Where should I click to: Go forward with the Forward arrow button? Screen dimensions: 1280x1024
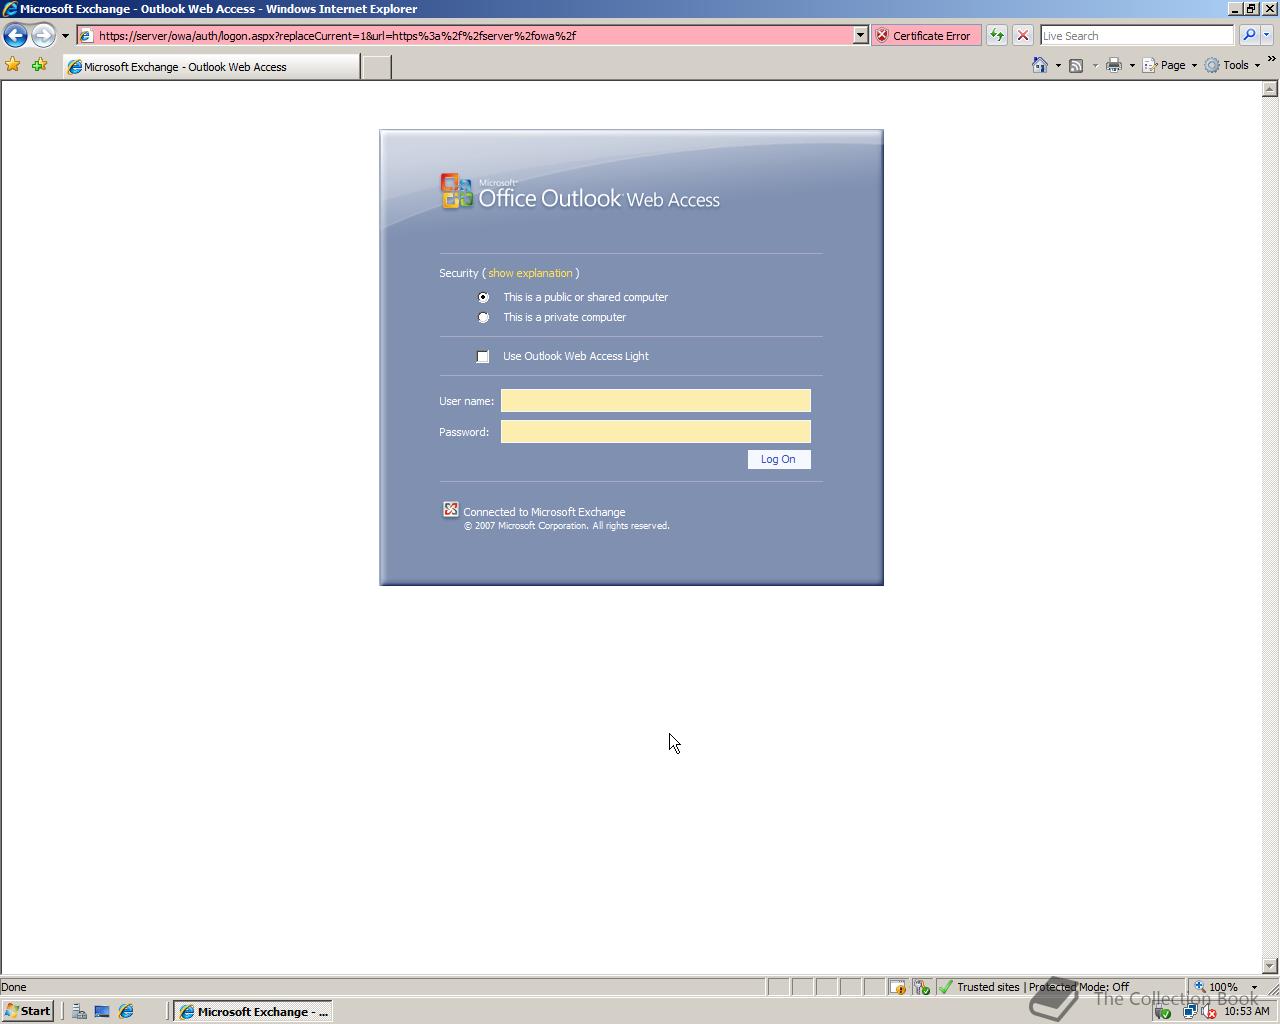[x=43, y=35]
